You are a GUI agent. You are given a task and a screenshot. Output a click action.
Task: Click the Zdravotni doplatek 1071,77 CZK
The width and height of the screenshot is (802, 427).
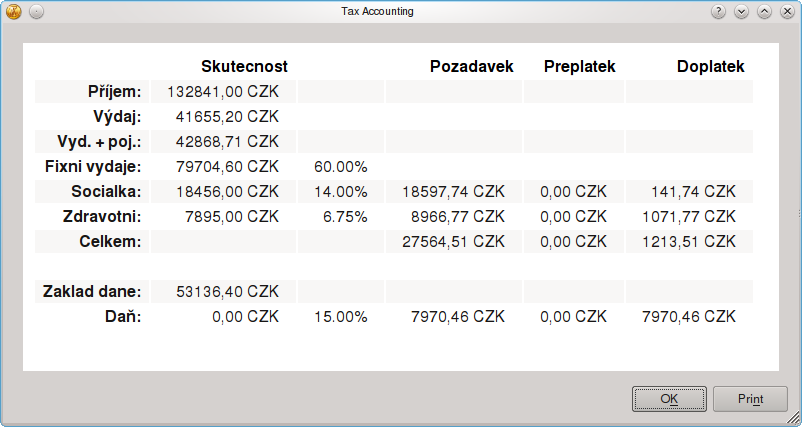click(689, 216)
